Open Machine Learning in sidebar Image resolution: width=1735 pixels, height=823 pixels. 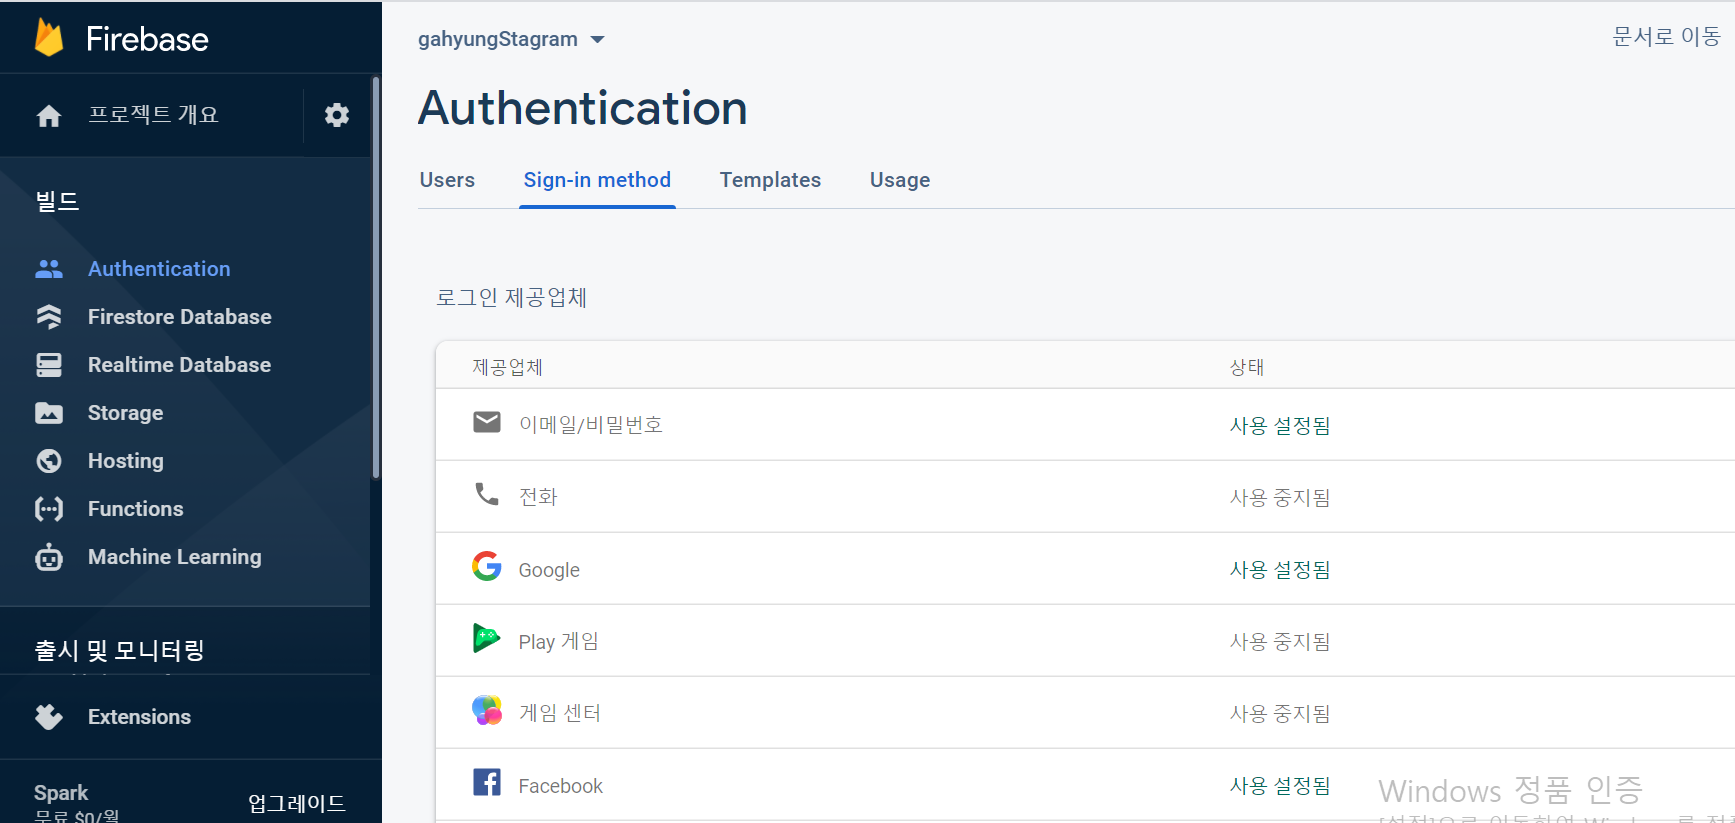coord(175,557)
